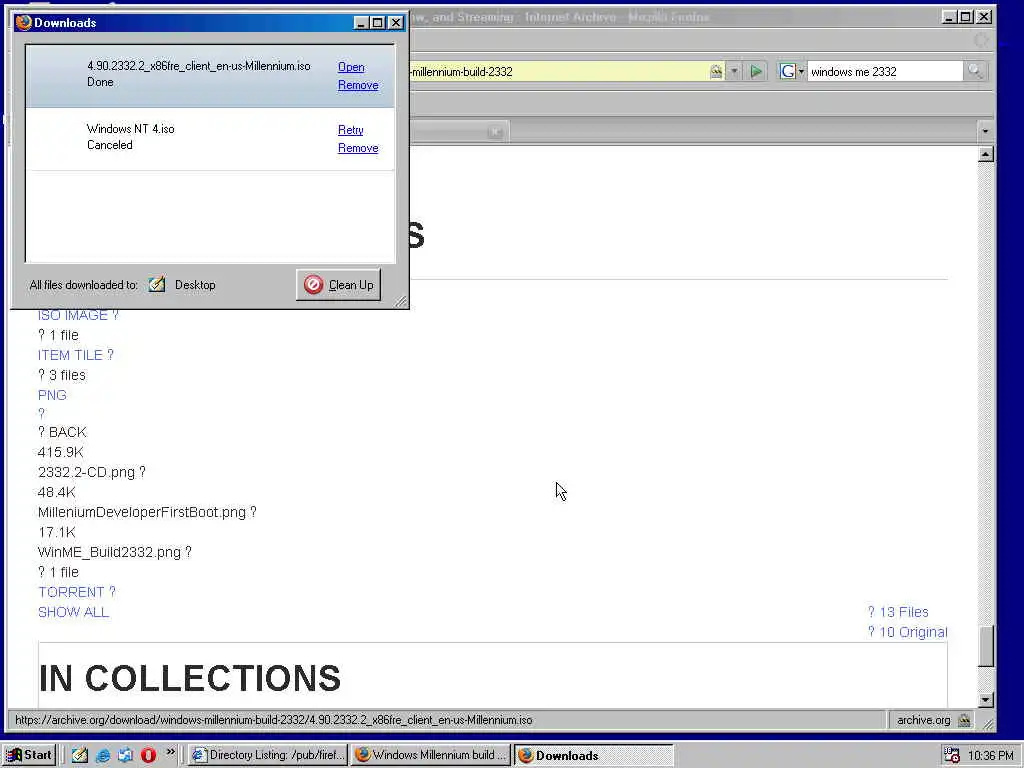Expand the quick launch overflow chevron
The height and width of the screenshot is (768, 1024).
tap(170, 752)
